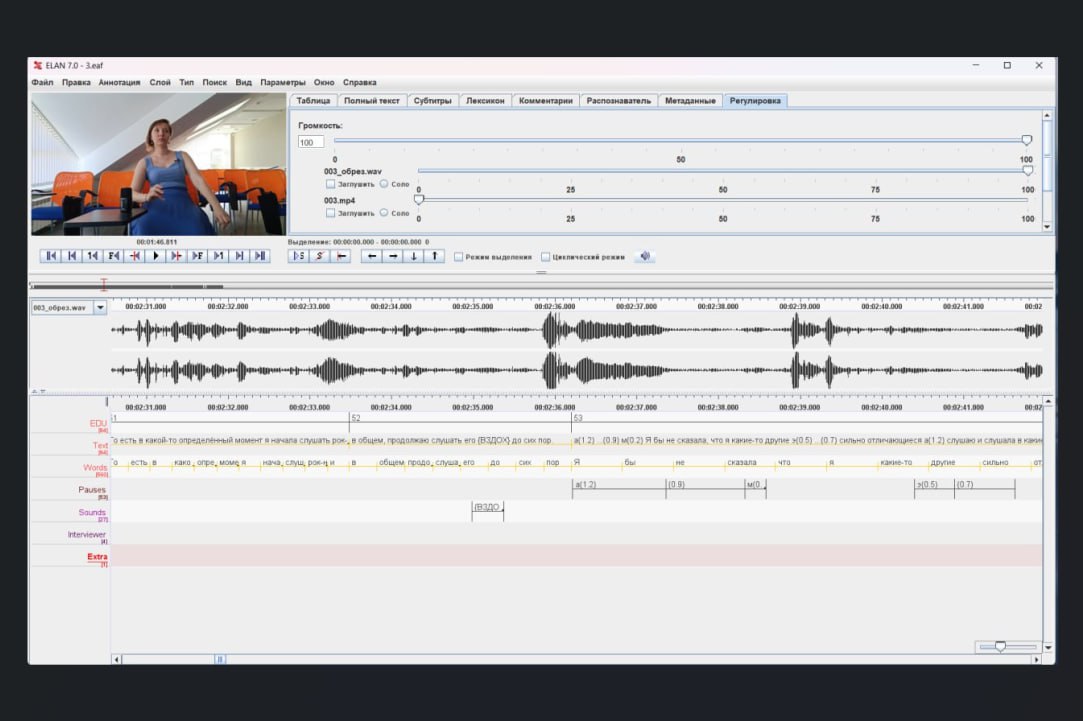Select the Соло radio for 003.mp4
Image resolution: width=1083 pixels, height=721 pixels.
click(384, 213)
